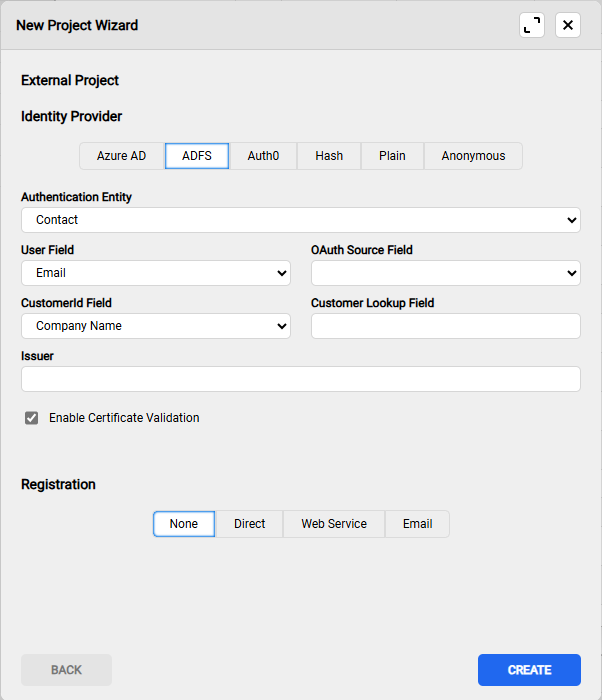
Task: Open the OAuth Source Field dropdown
Action: pos(445,273)
